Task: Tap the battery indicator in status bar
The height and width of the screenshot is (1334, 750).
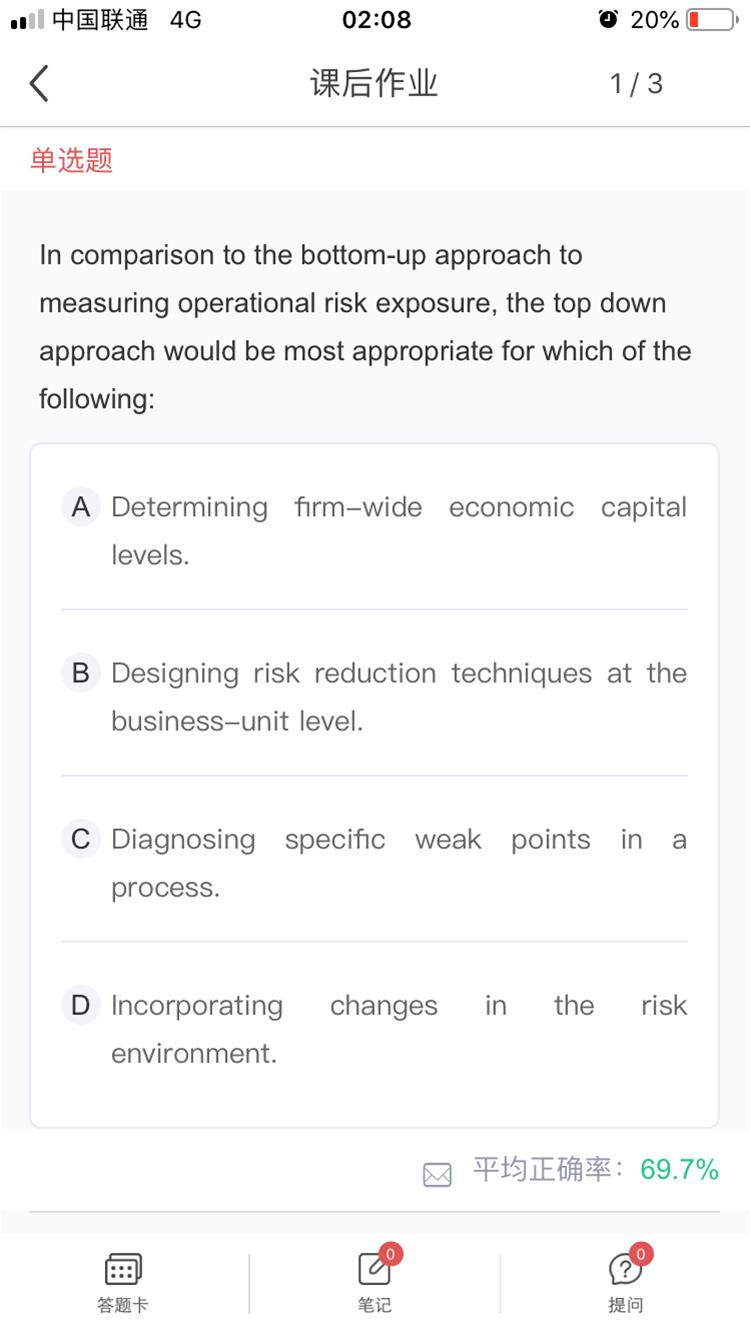Action: [x=711, y=20]
